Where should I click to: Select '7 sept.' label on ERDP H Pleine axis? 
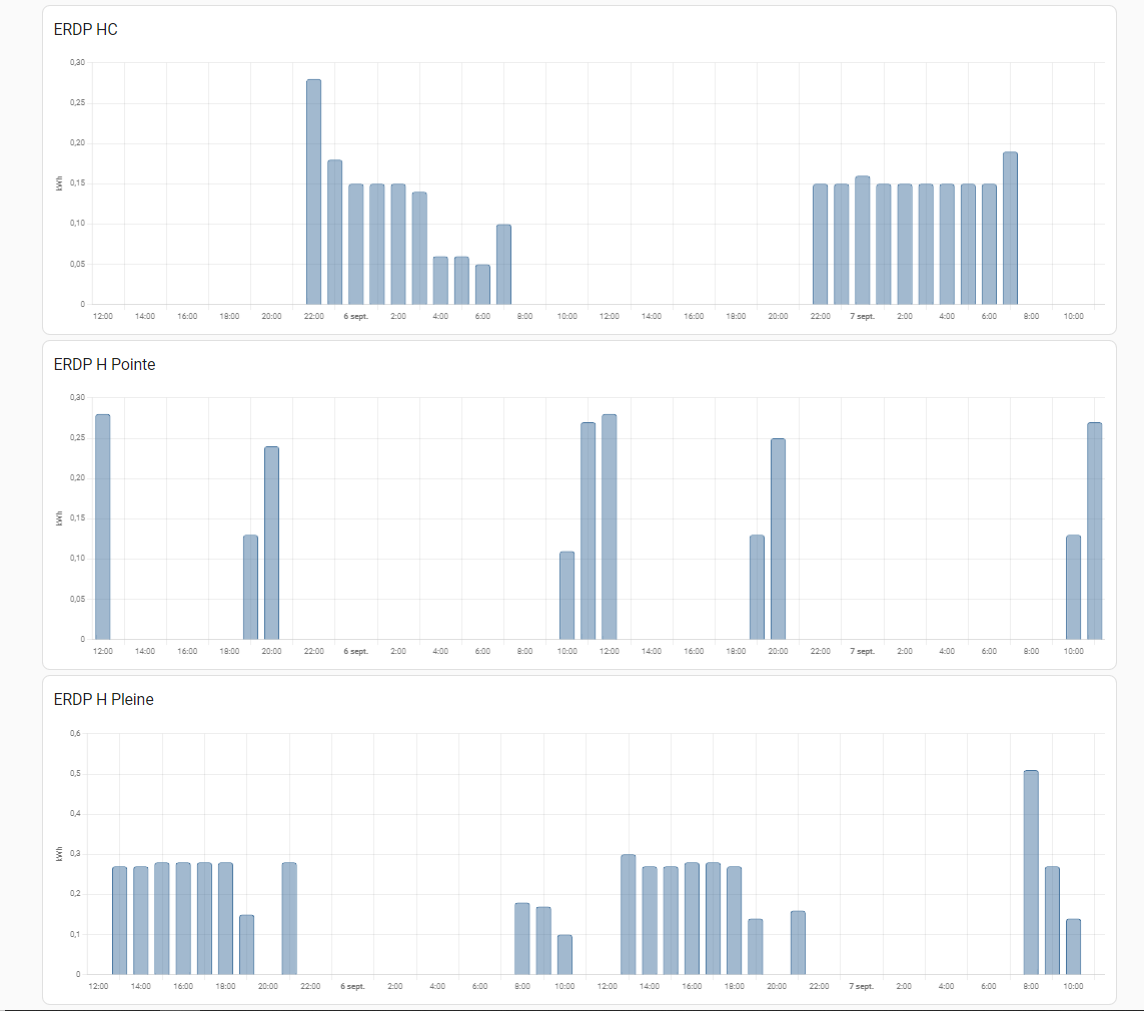(860, 986)
